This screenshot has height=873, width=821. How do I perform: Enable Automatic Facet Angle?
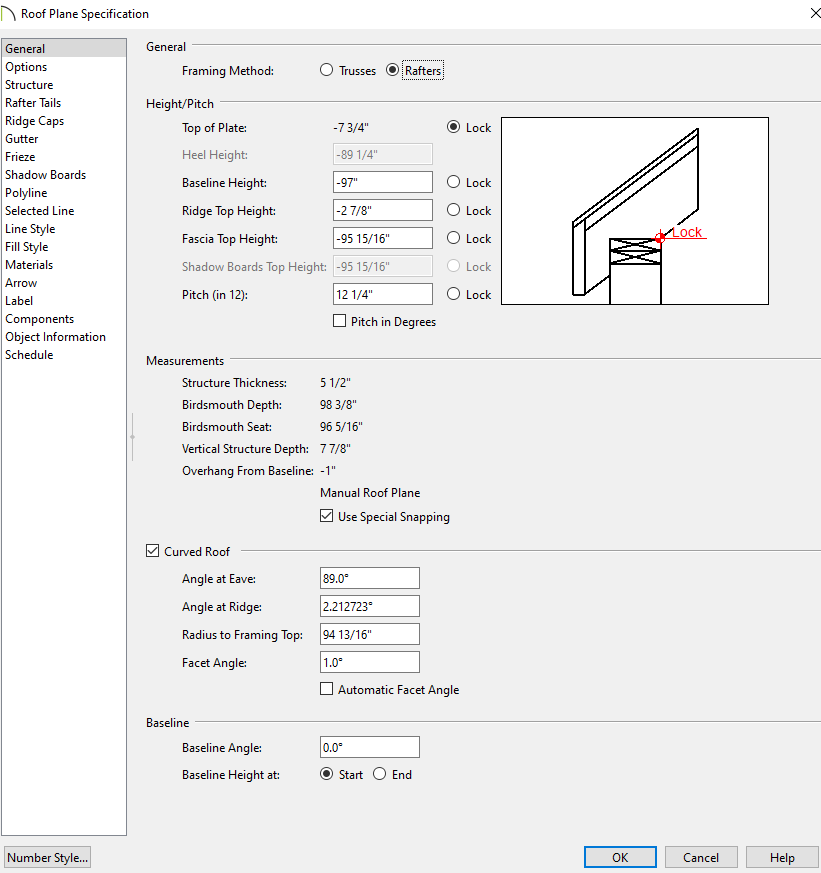click(x=326, y=690)
